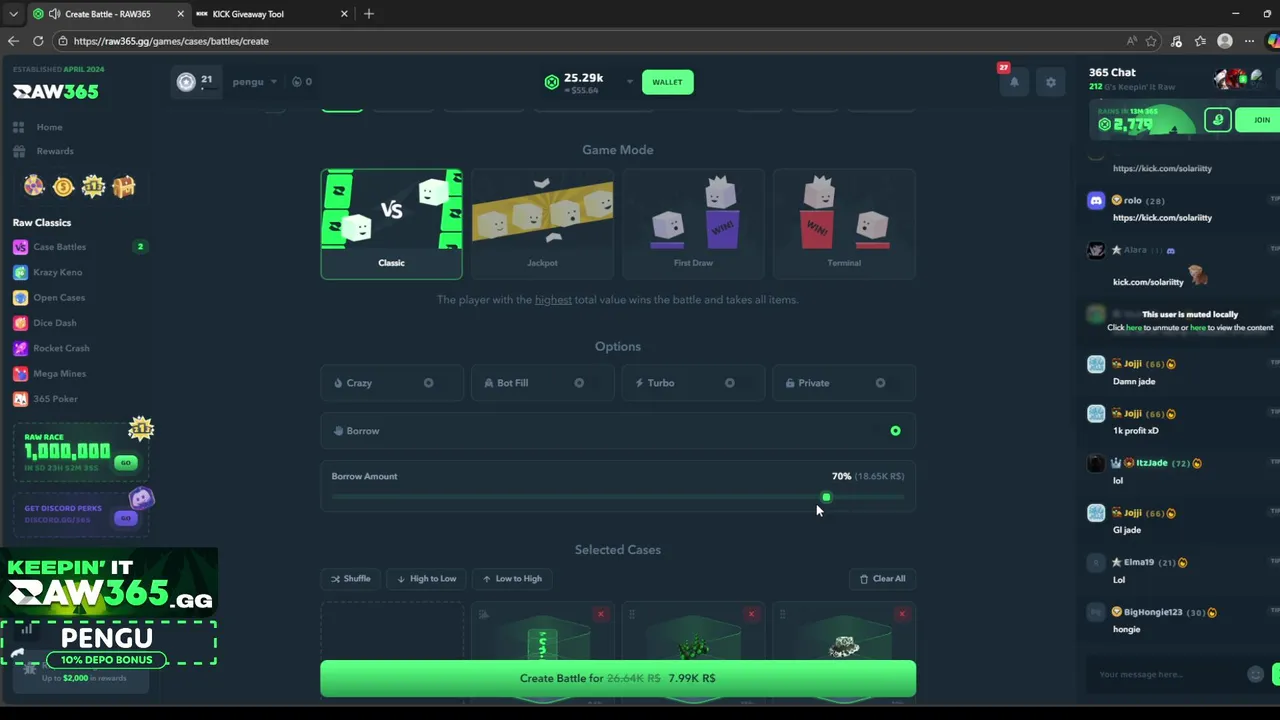Switch to the KICK Giveaway Tool tab

click(x=270, y=14)
